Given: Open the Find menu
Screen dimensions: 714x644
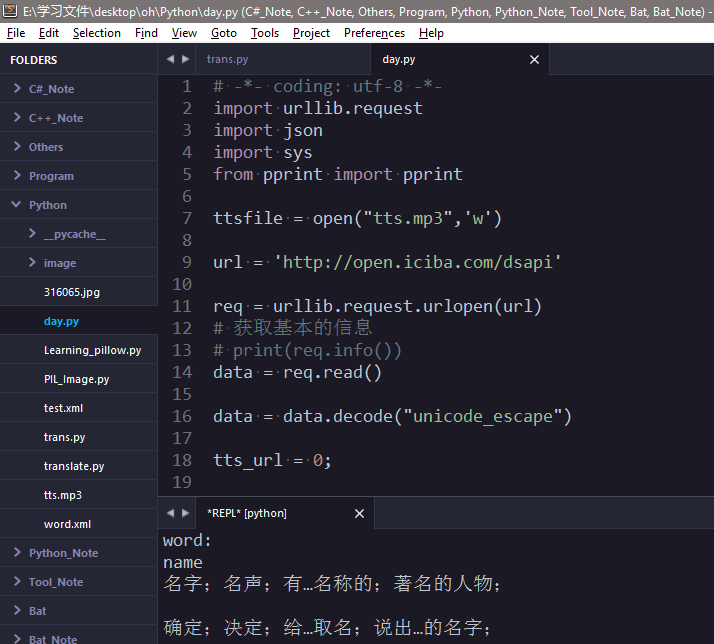Looking at the screenshot, I should pos(146,33).
